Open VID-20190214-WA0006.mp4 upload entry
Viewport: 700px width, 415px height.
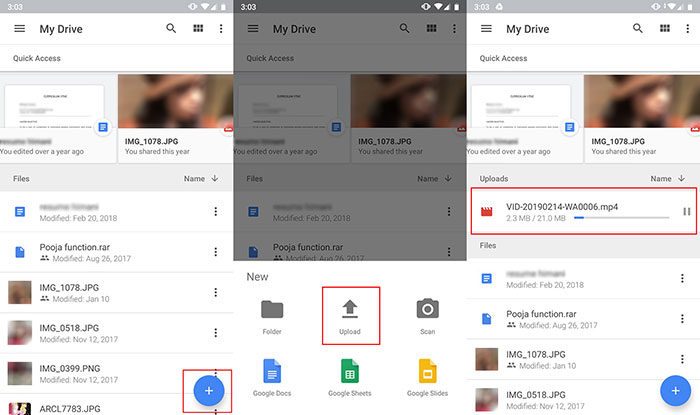(584, 211)
